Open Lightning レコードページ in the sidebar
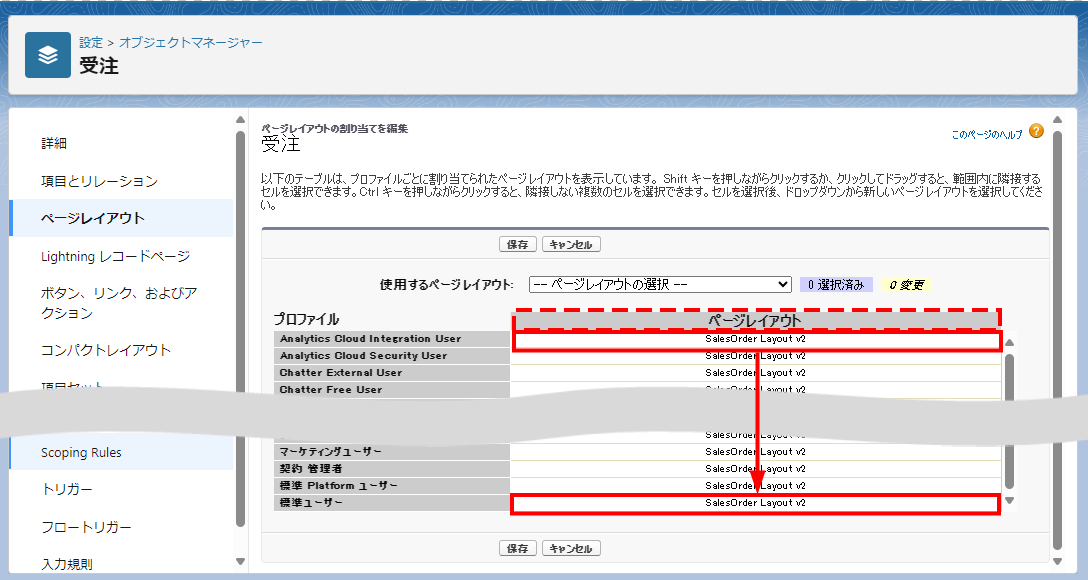Image resolution: width=1088 pixels, height=580 pixels. (115, 256)
